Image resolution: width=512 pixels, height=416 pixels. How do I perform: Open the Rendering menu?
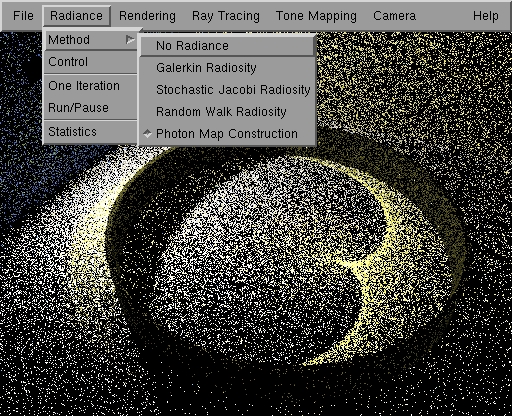[x=147, y=16]
